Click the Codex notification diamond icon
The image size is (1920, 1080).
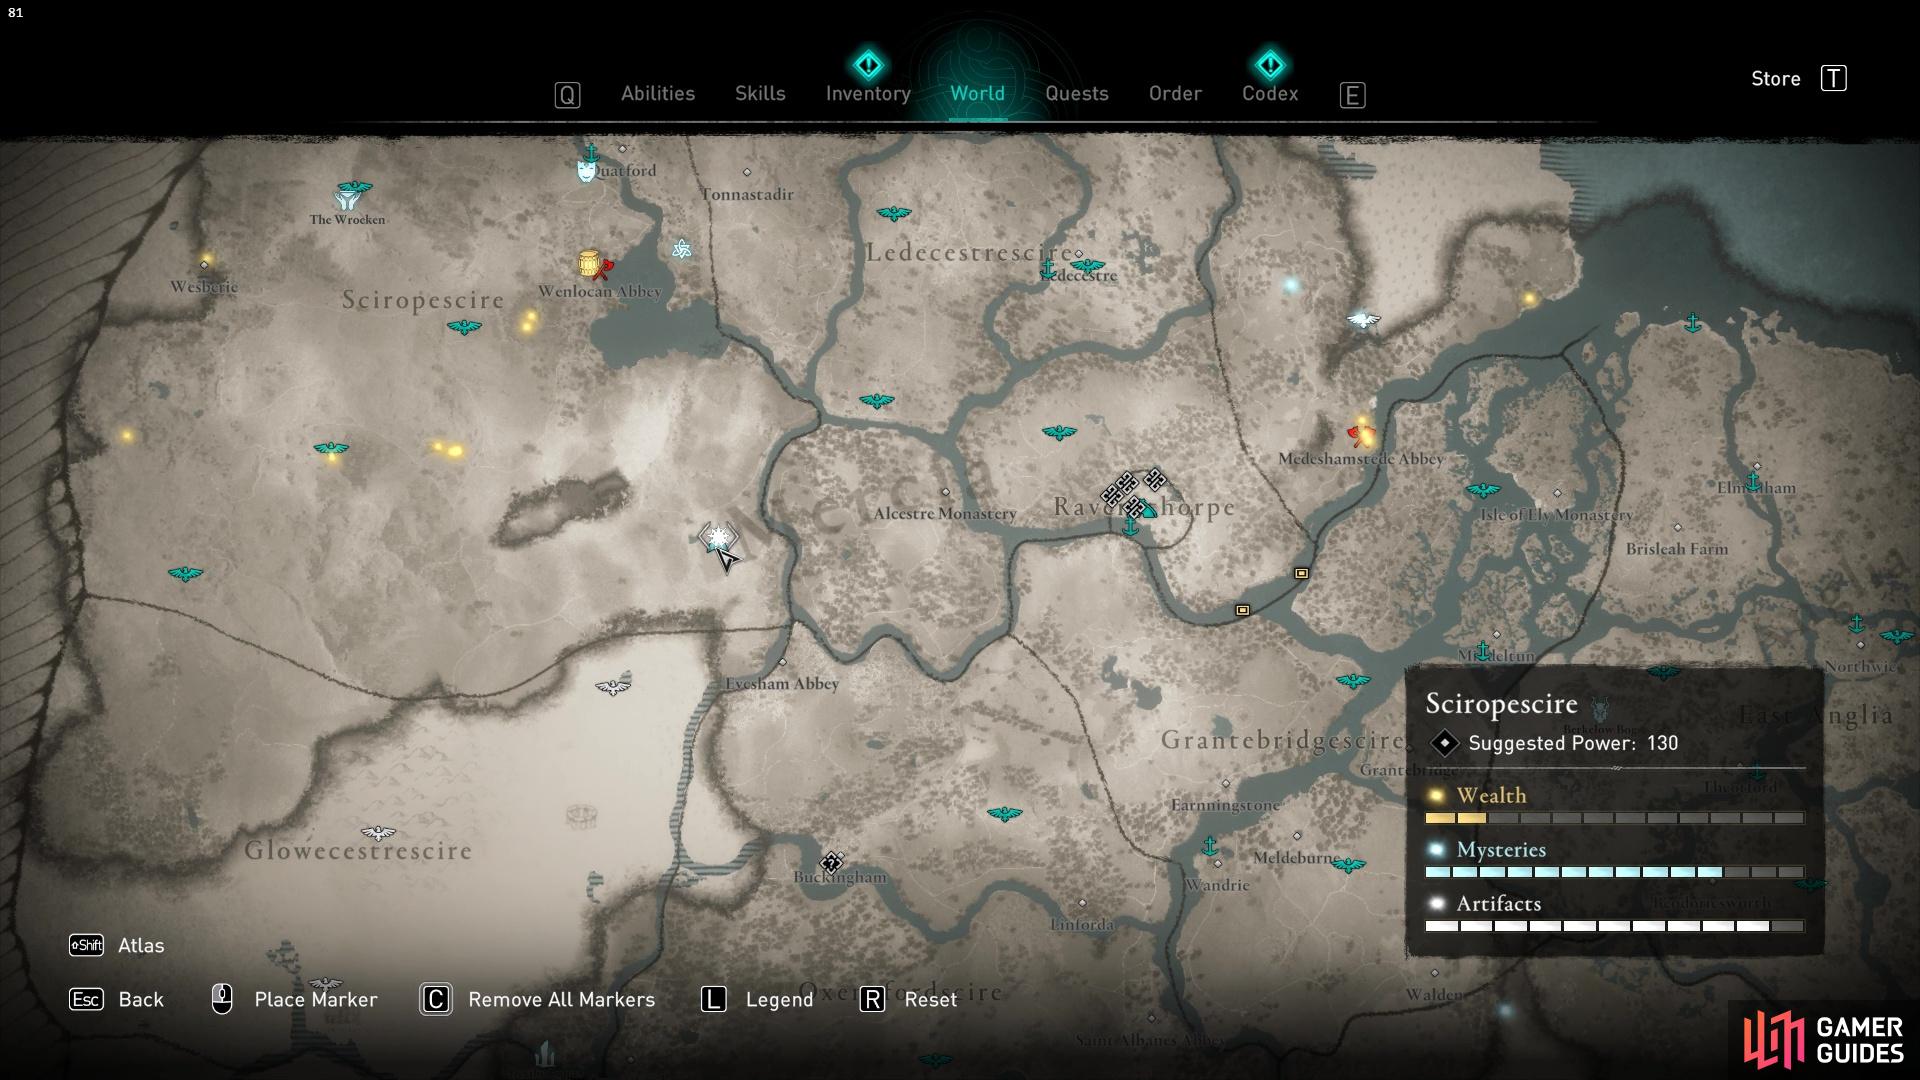pyautogui.click(x=1270, y=65)
